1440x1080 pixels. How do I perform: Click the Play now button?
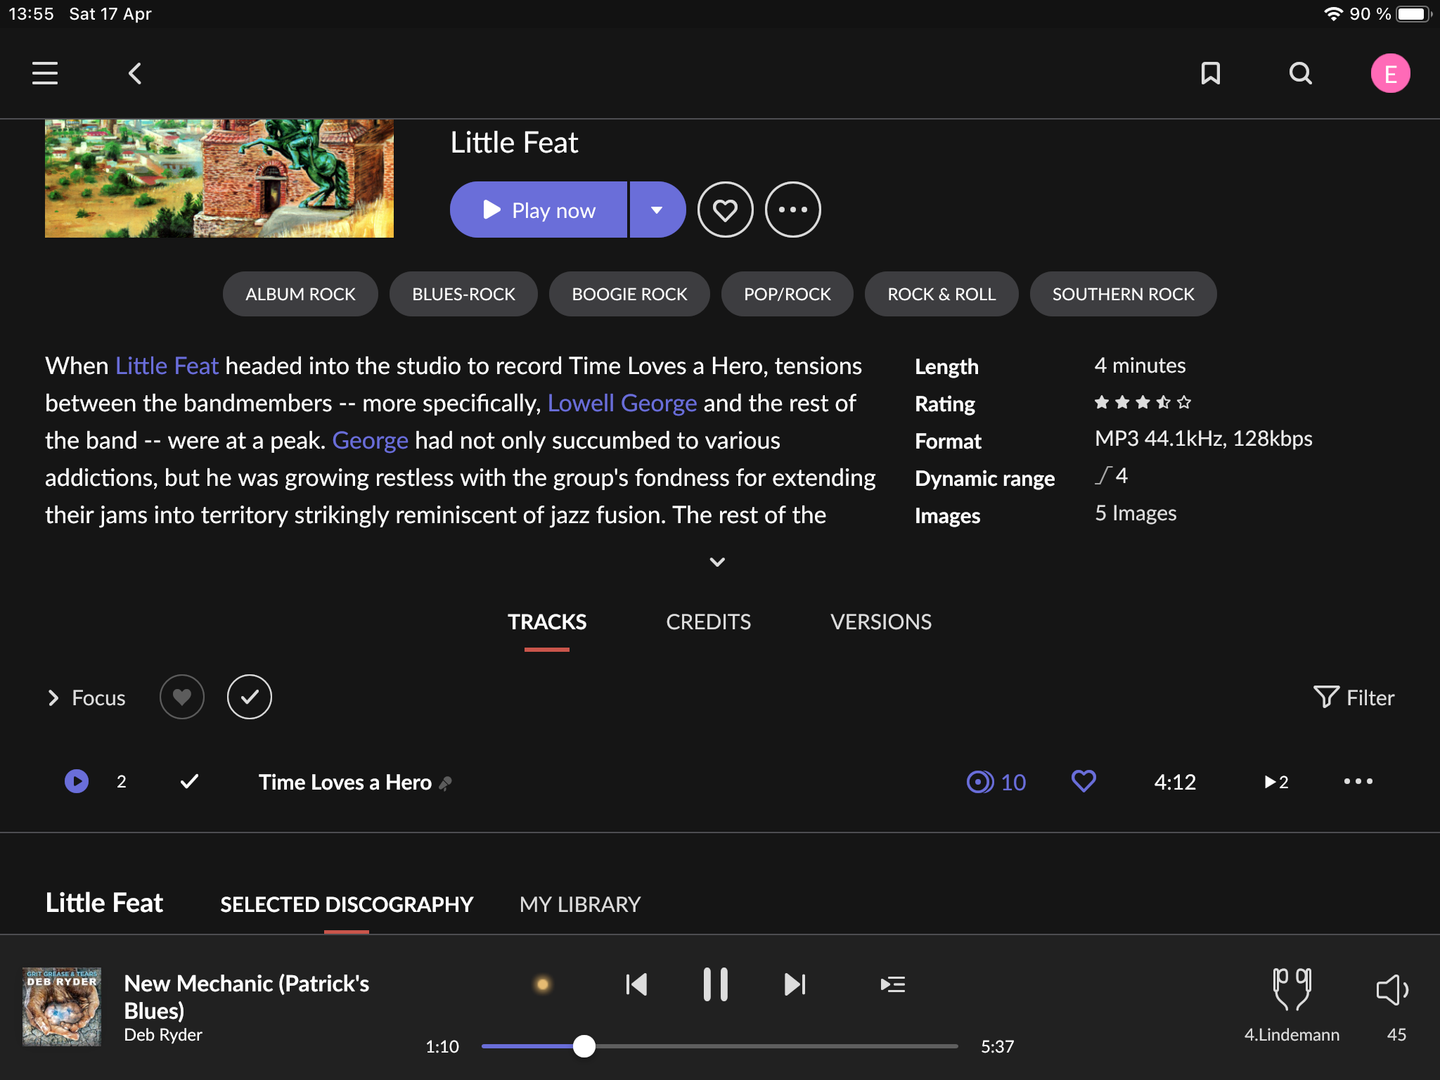[538, 210]
